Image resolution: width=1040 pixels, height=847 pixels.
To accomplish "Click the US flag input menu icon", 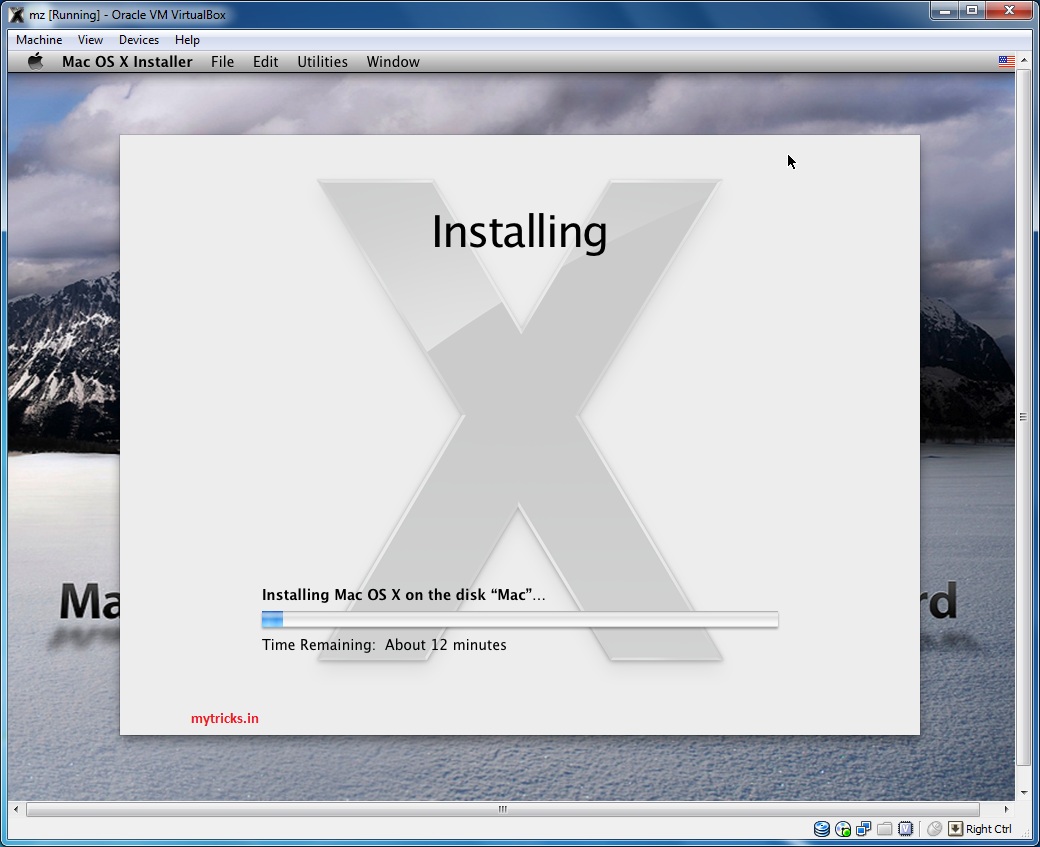I will pyautogui.click(x=1006, y=62).
